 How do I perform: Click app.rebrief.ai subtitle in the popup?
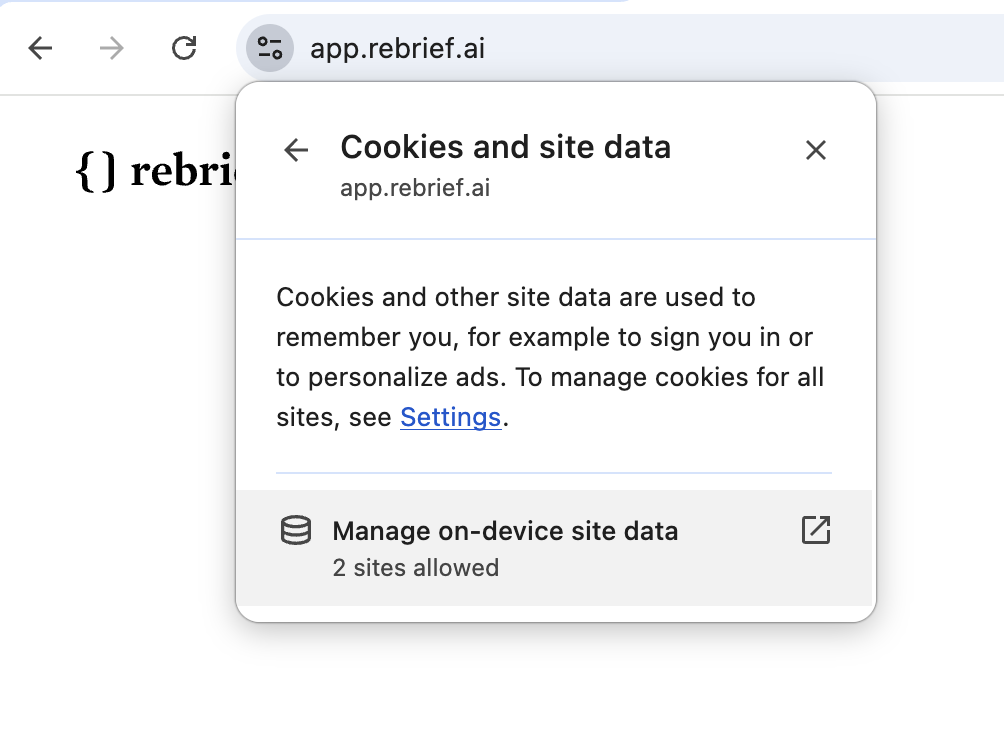click(x=415, y=187)
